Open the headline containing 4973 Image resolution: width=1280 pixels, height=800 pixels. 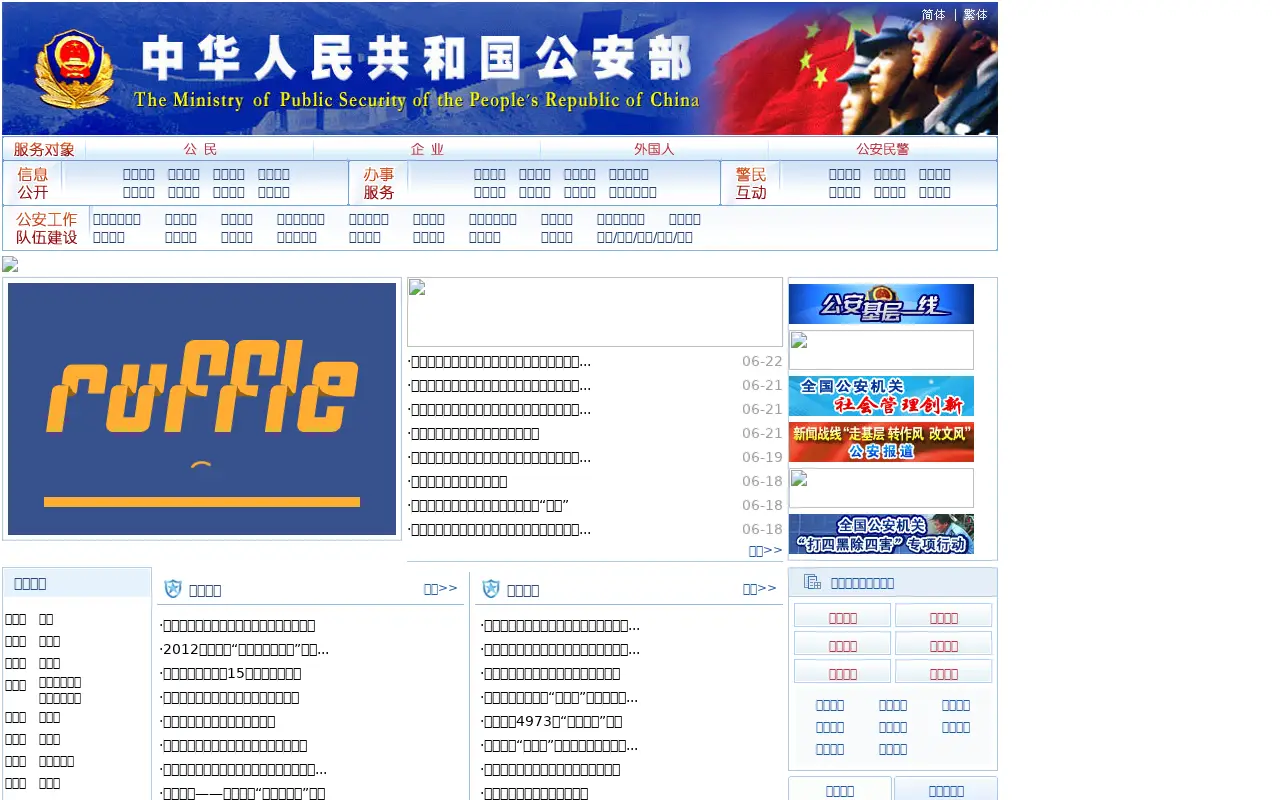551,722
